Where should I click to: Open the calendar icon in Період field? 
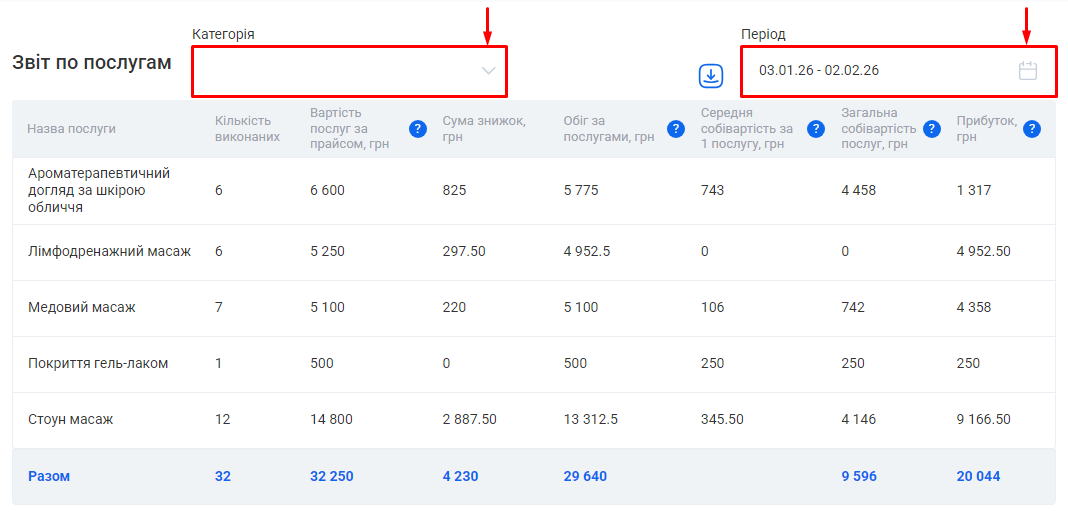pos(1027,71)
